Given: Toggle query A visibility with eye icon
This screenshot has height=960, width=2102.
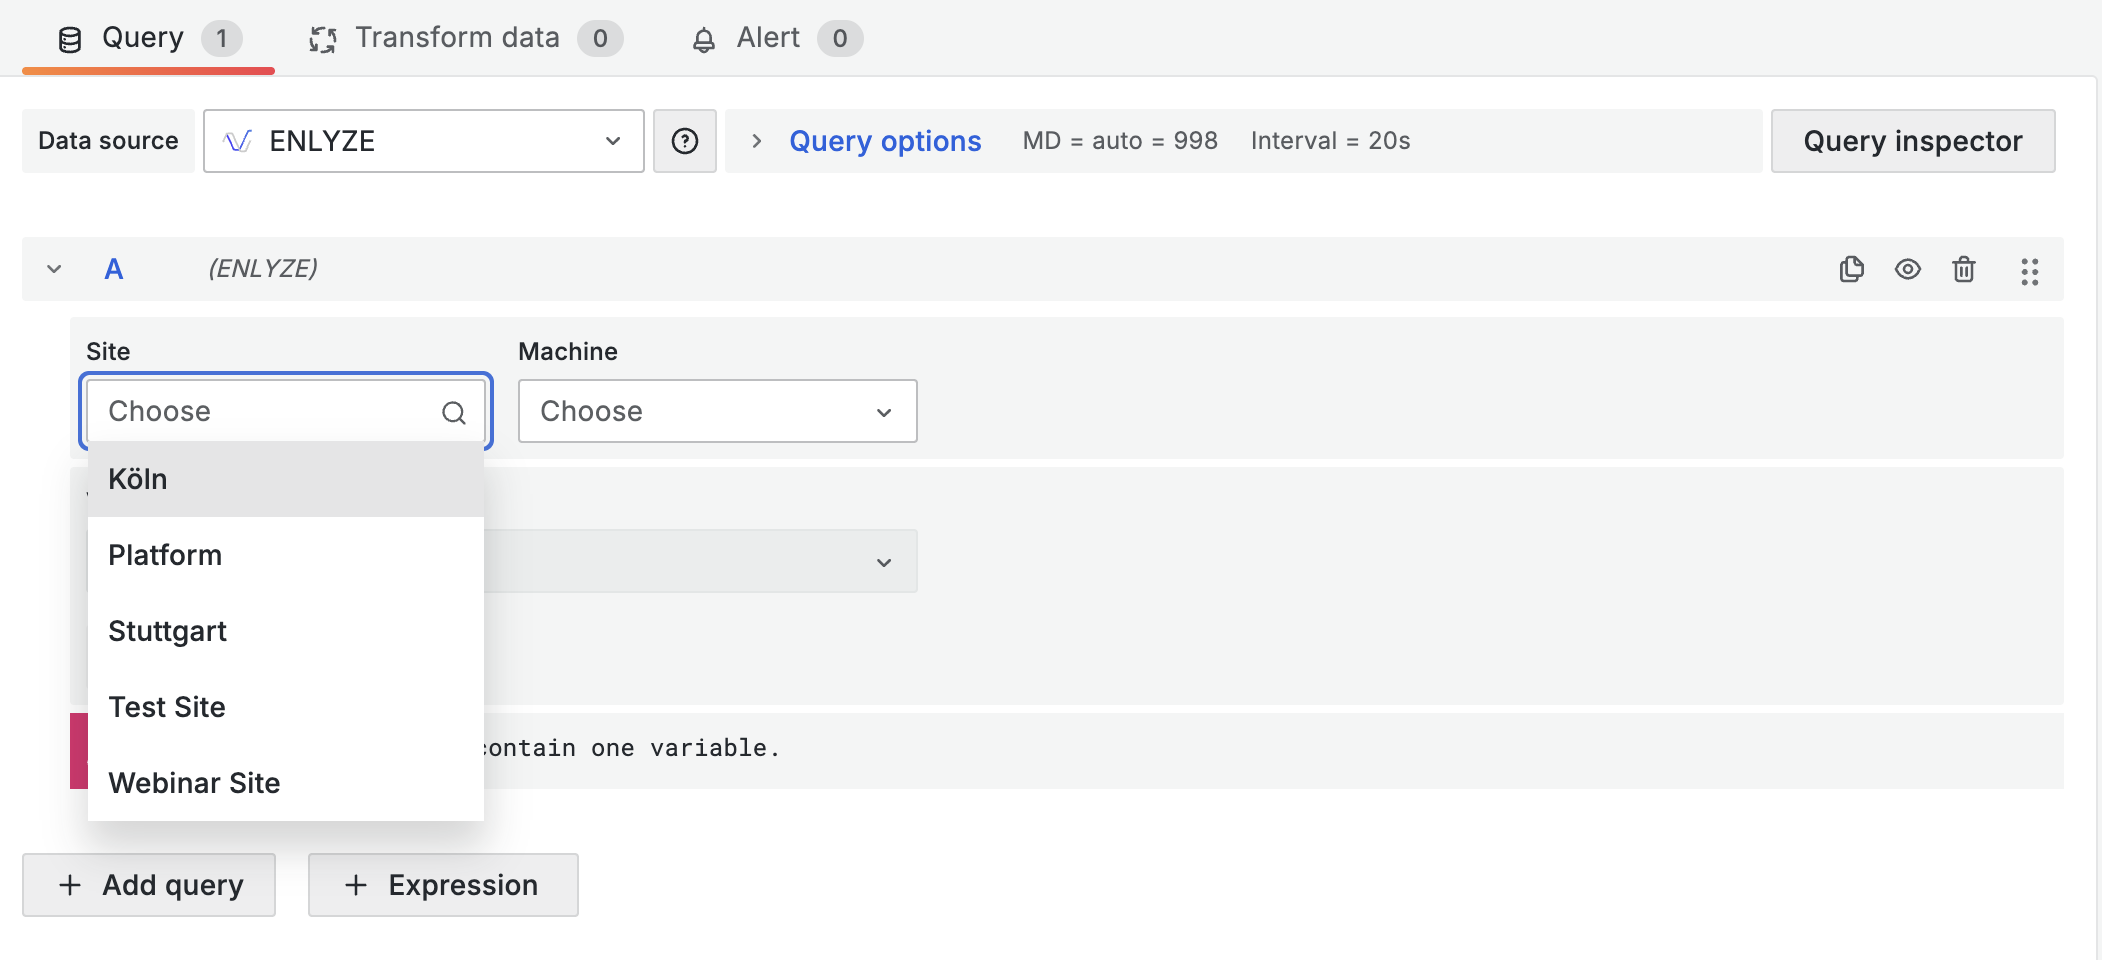Looking at the screenshot, I should [x=1907, y=269].
